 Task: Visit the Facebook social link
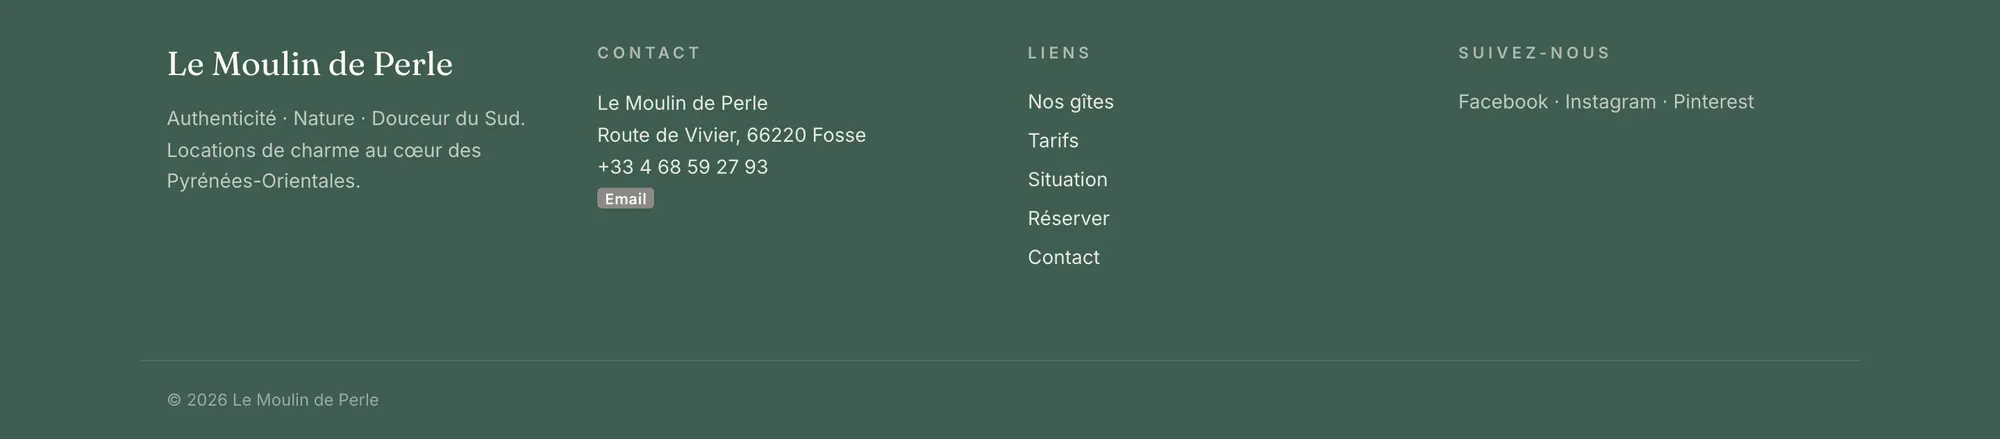[1502, 102]
